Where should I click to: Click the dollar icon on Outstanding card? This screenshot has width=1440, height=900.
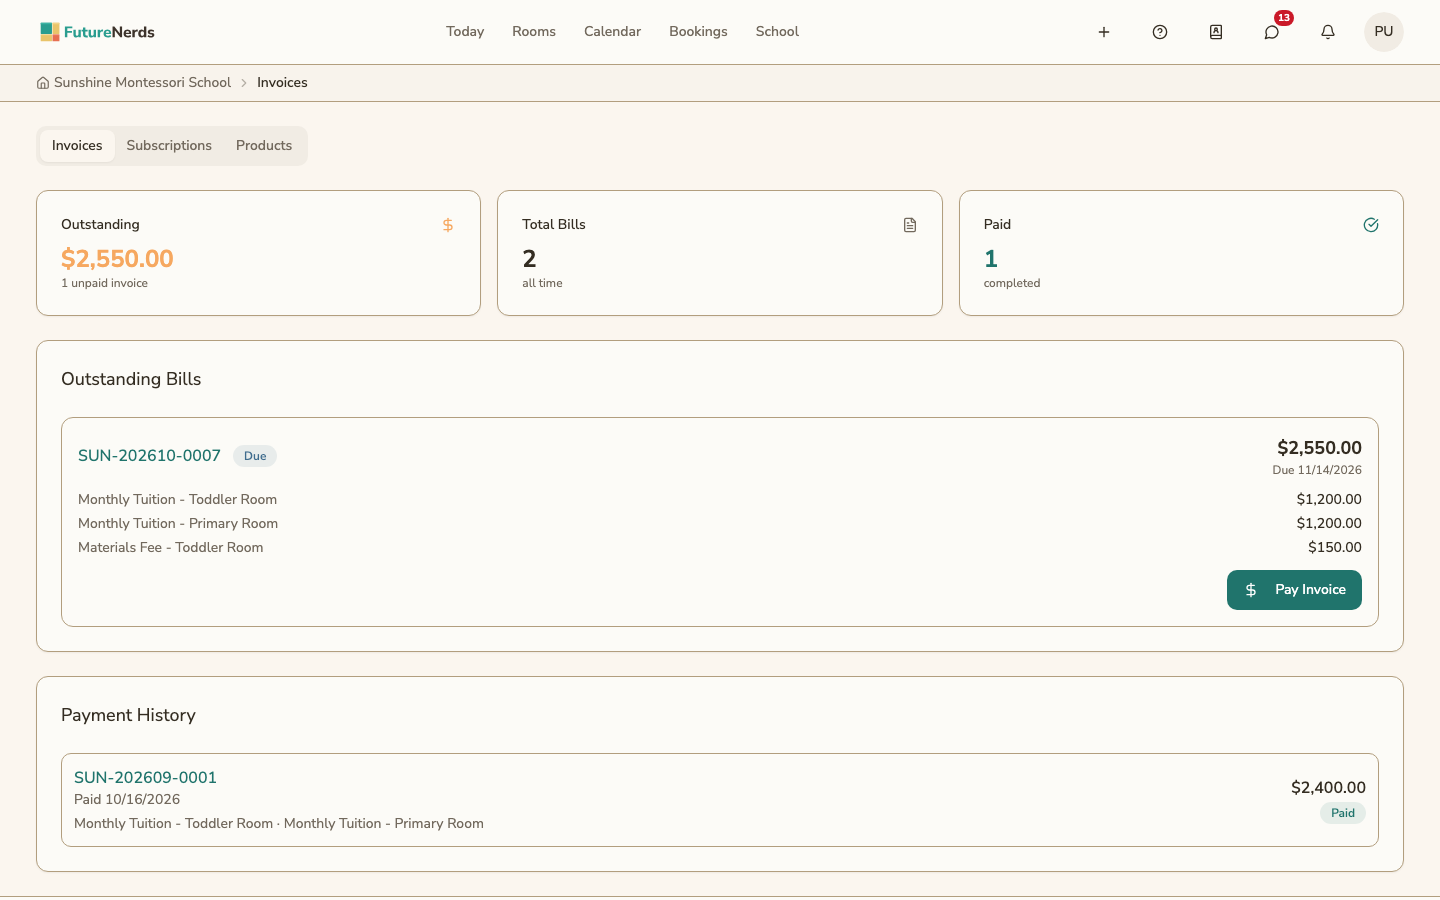tap(448, 225)
